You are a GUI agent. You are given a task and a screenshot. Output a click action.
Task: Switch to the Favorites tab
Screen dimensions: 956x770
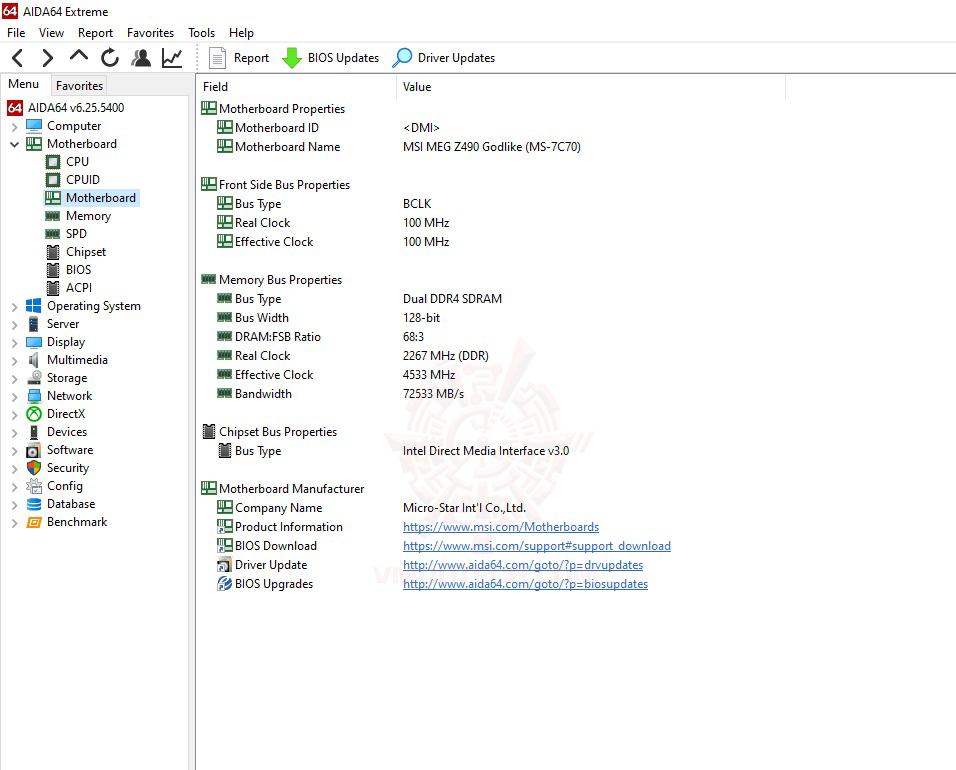(78, 85)
